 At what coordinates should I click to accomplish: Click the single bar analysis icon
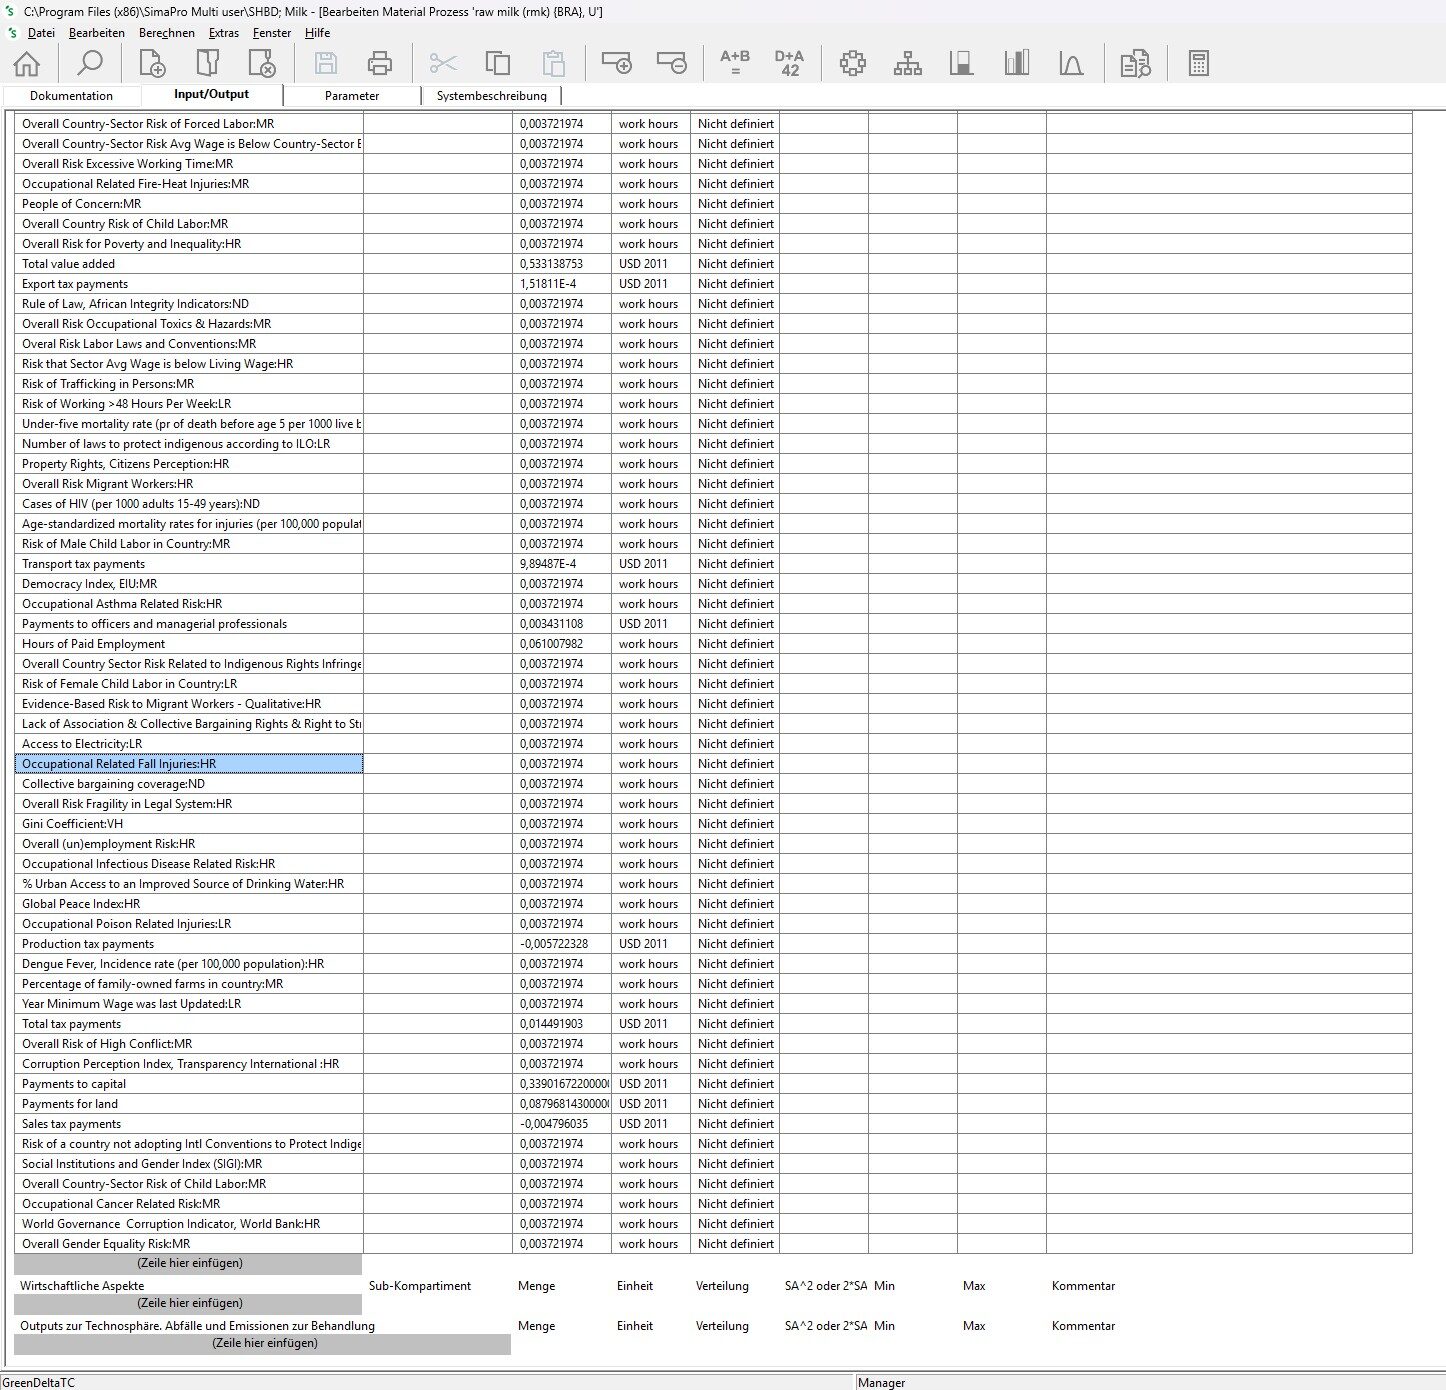[962, 63]
